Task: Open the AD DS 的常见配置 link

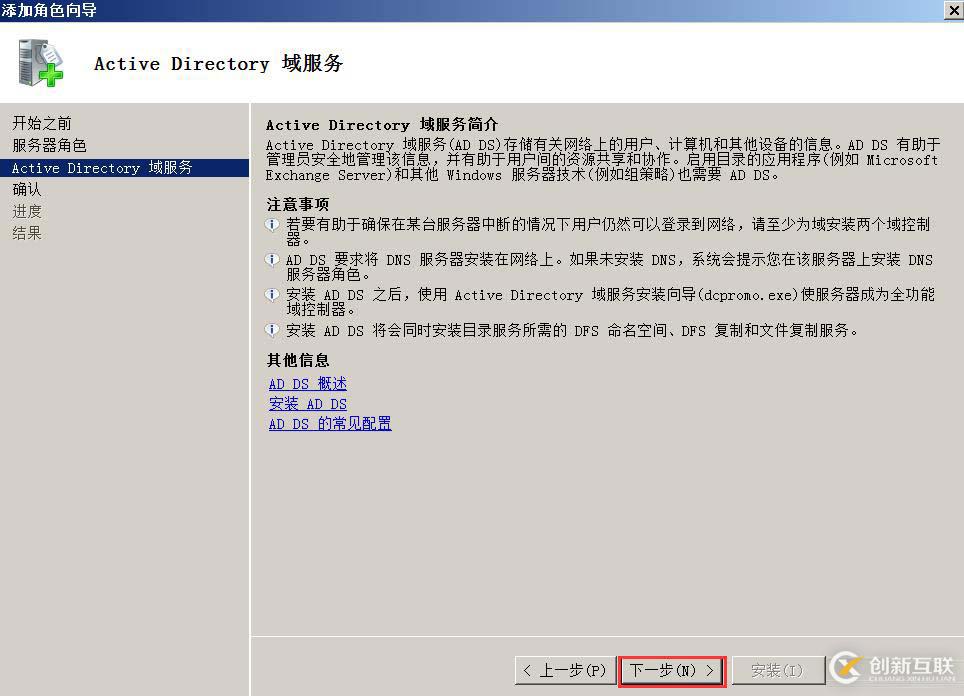Action: point(330,424)
